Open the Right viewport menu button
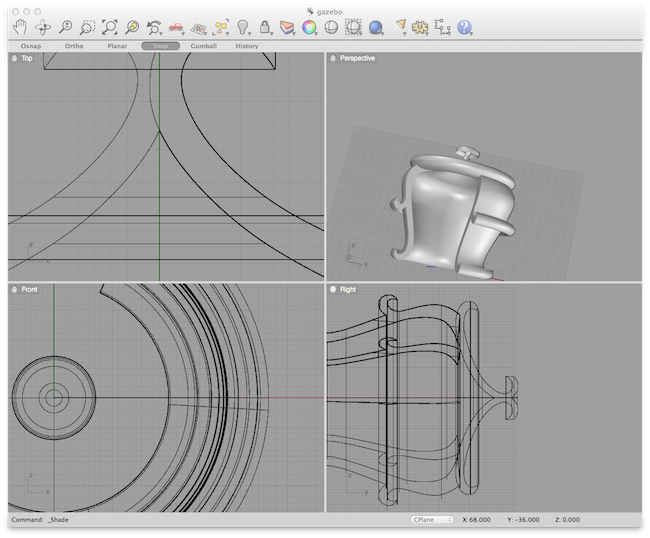The image size is (650, 538). coord(333,289)
